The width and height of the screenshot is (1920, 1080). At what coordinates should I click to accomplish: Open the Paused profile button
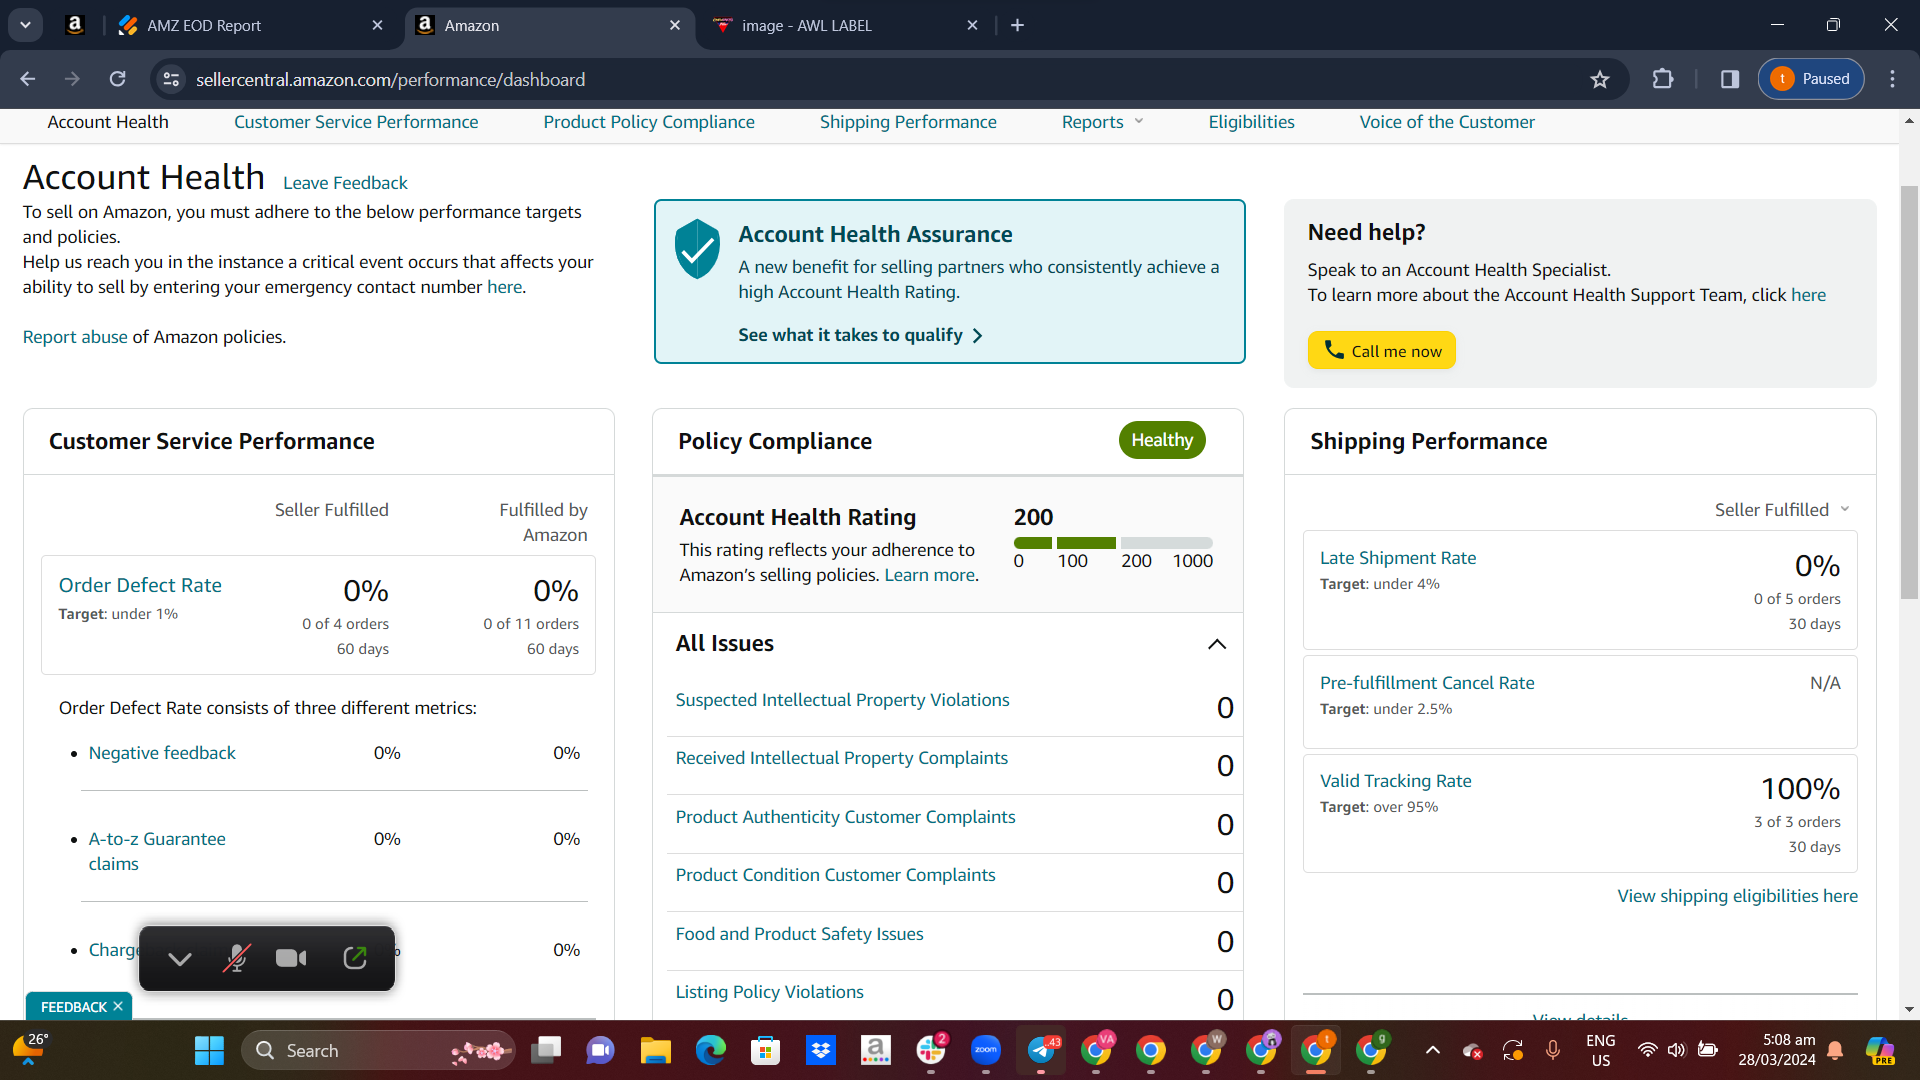1811,79
